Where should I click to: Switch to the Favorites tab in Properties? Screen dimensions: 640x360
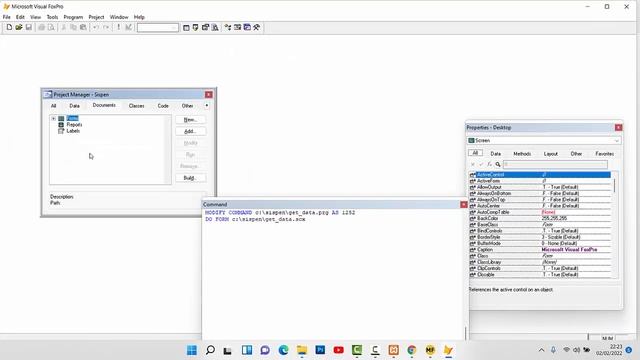coord(604,154)
